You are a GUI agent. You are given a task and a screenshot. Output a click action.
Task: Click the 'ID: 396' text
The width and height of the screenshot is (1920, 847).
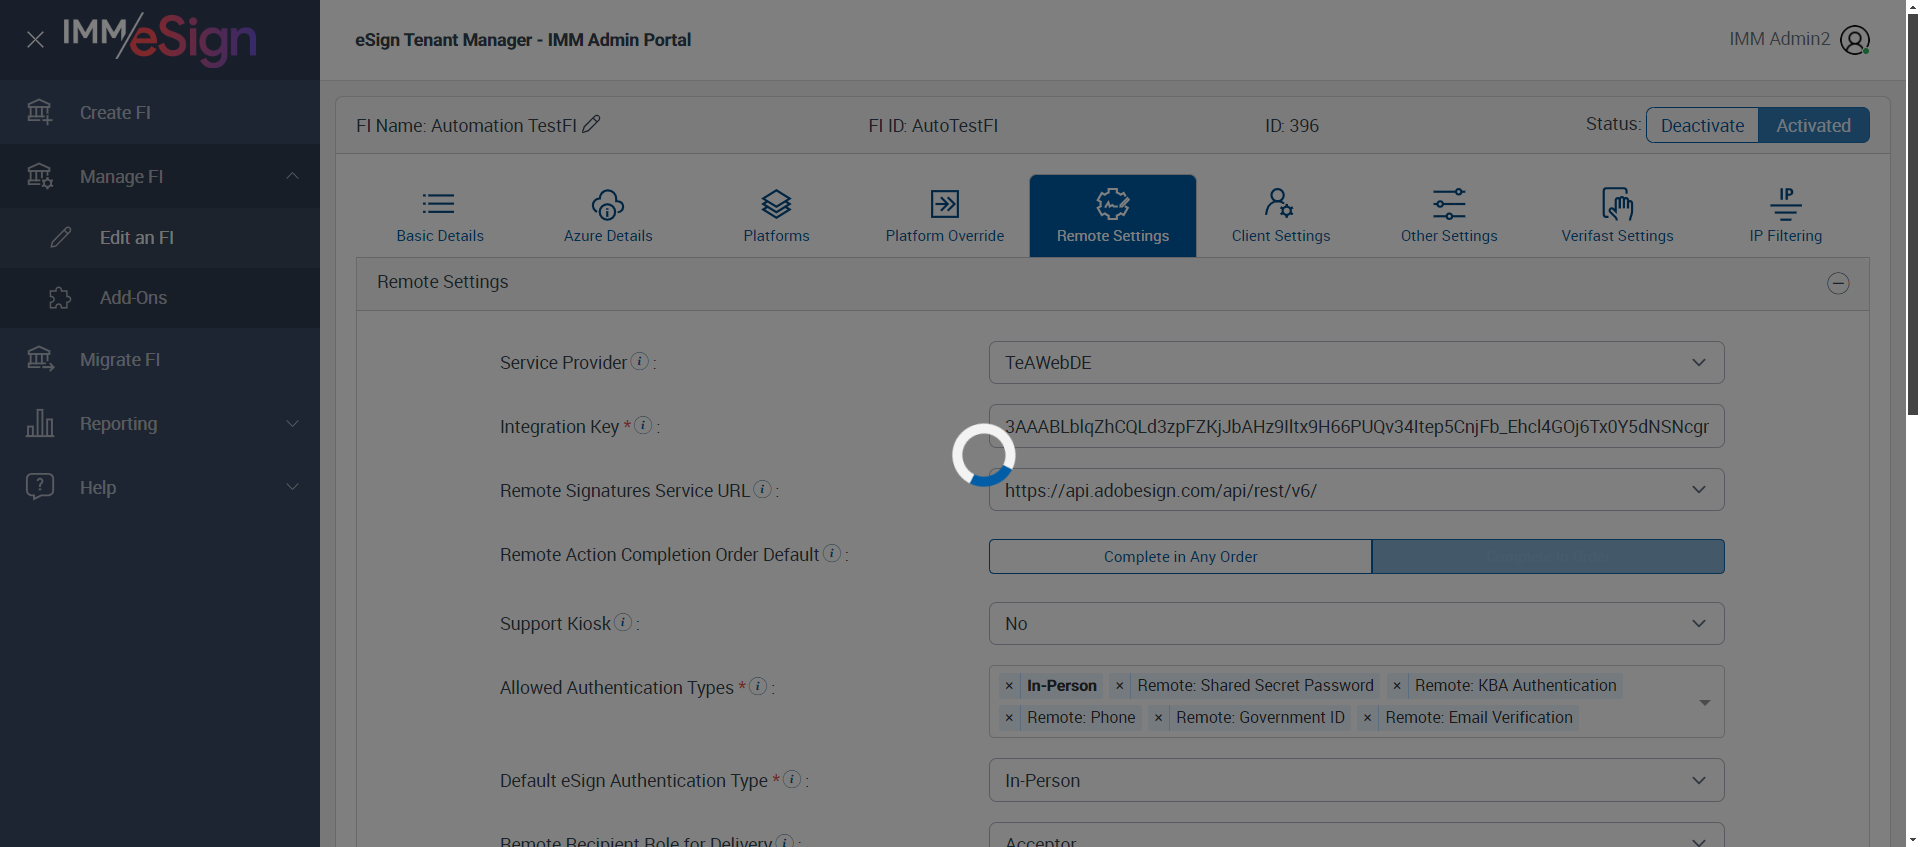pyautogui.click(x=1292, y=126)
